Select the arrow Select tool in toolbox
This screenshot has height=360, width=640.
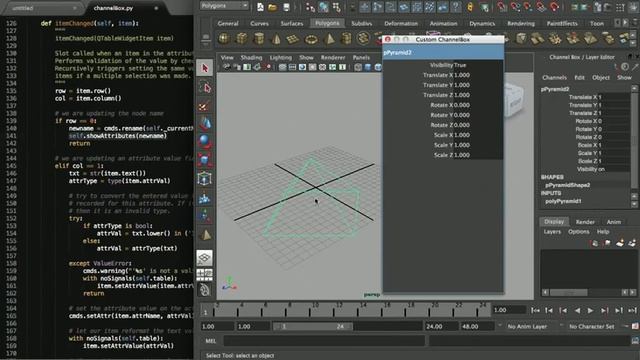point(204,68)
